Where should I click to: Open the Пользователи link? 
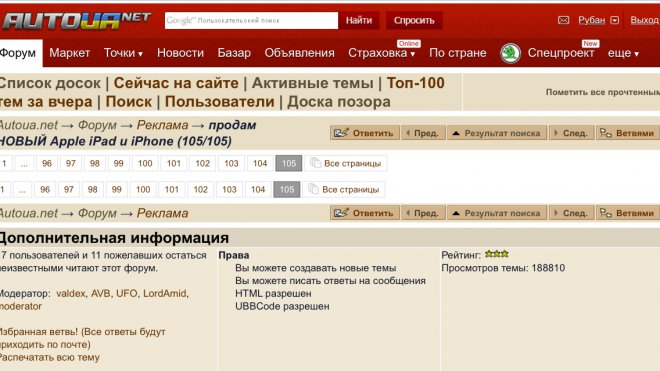219,101
